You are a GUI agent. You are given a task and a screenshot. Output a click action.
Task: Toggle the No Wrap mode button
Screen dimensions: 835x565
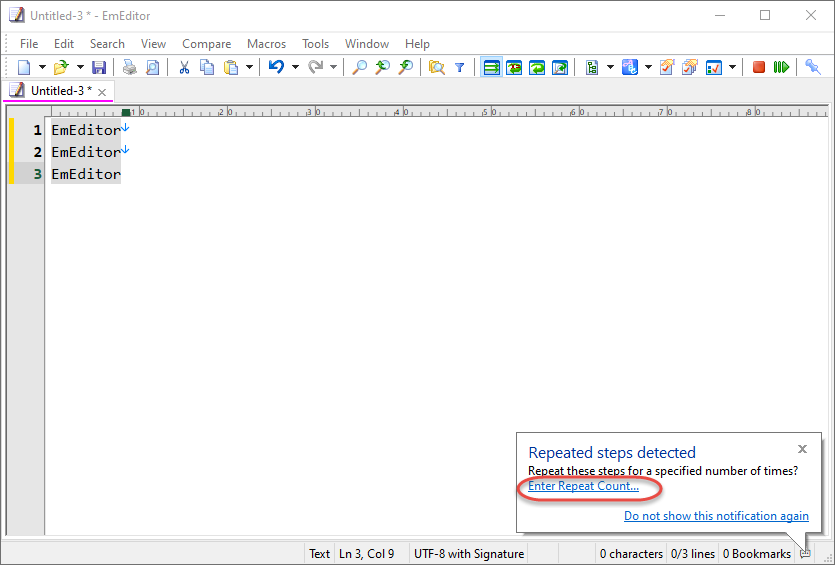pos(492,68)
